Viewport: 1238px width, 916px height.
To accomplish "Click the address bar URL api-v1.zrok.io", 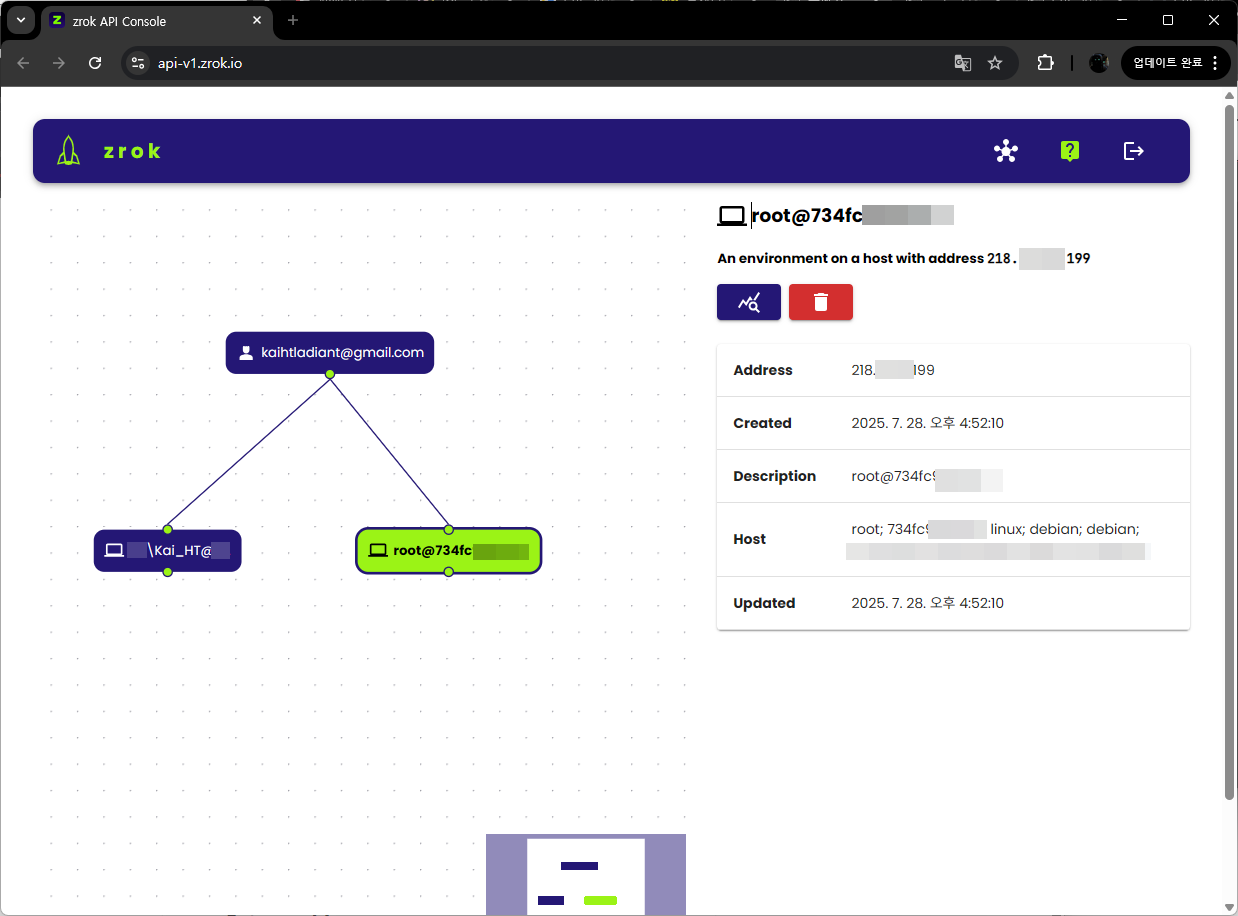I will click(200, 64).
